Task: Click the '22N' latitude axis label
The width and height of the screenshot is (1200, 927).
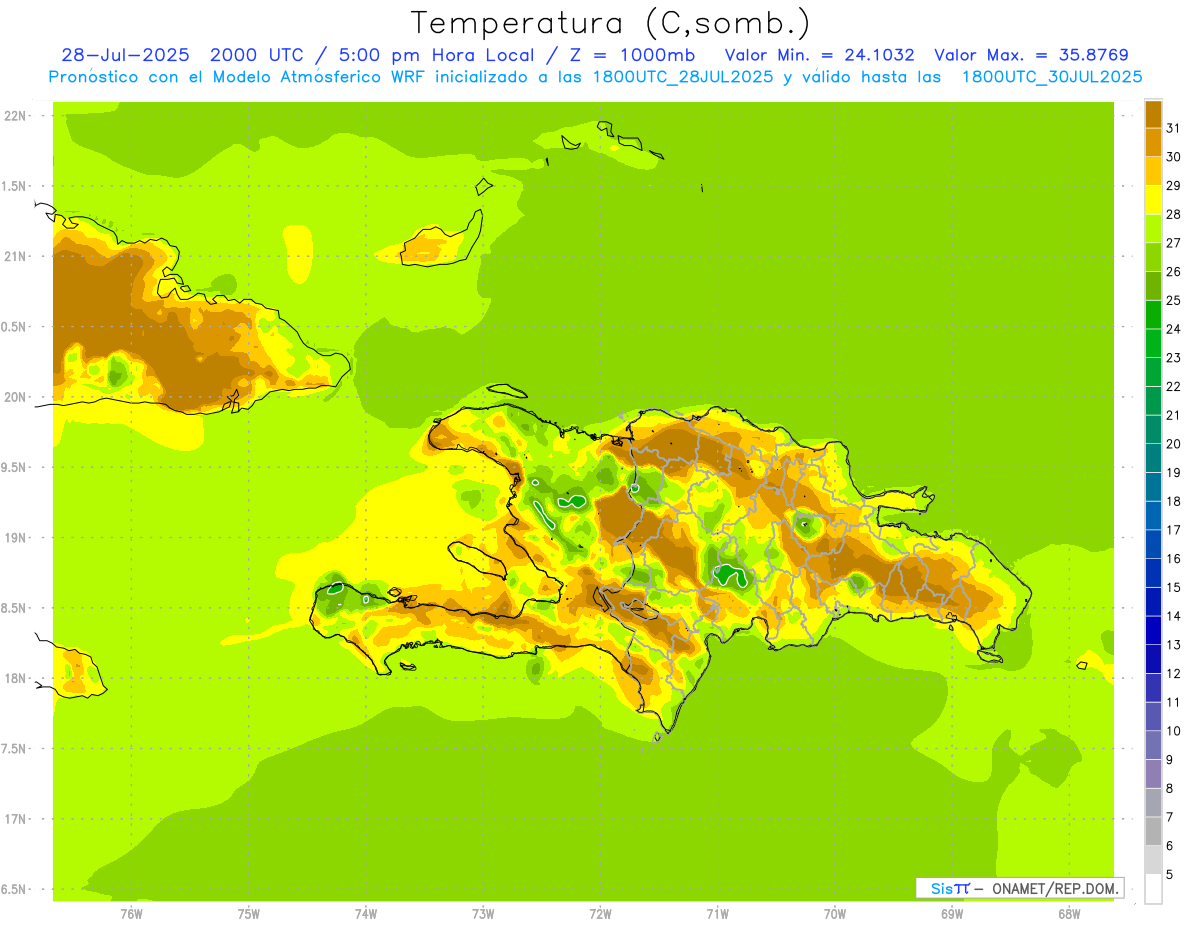Action: coord(14,116)
